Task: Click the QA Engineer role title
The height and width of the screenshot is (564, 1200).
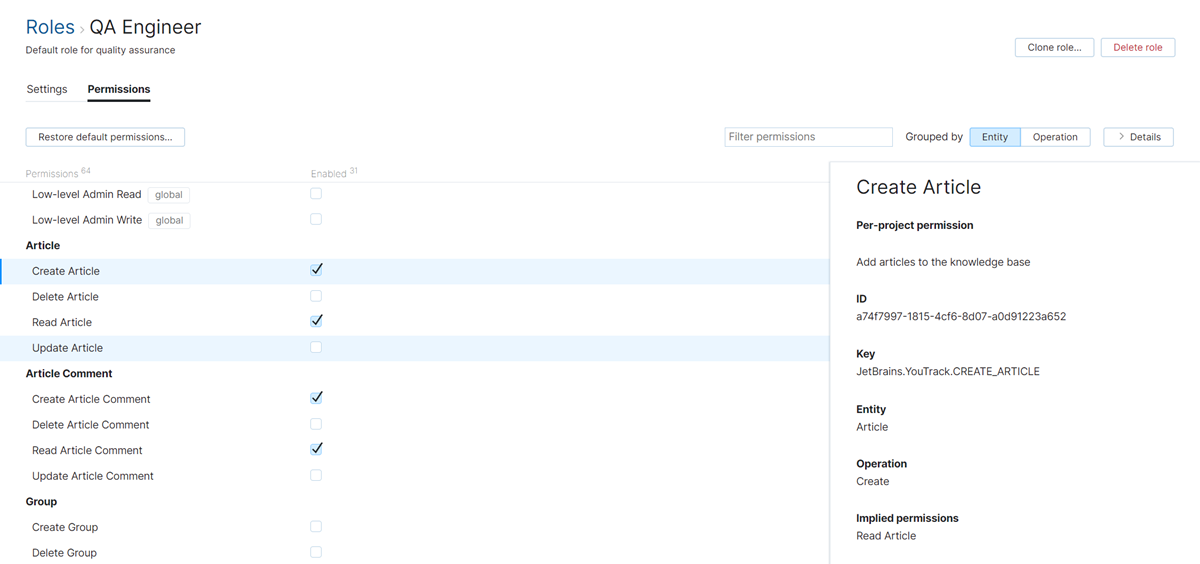Action: [x=145, y=28]
